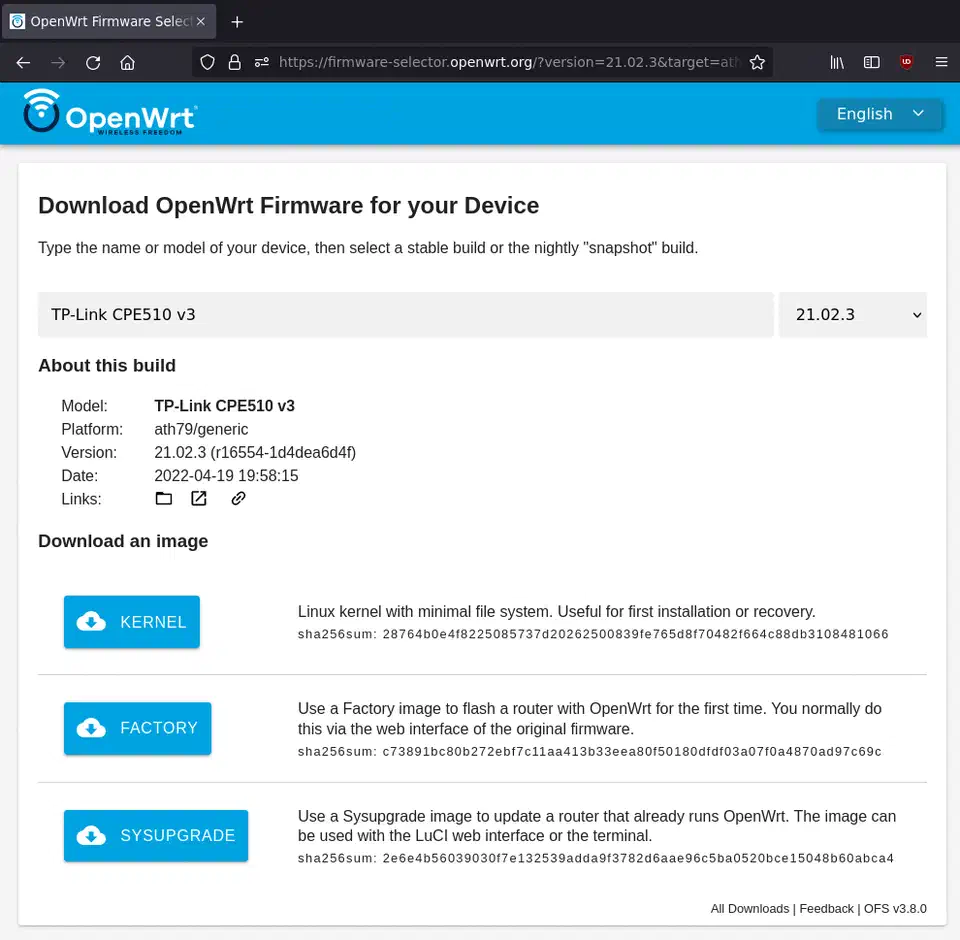Download the SYSUPGRADE image

[x=156, y=835]
